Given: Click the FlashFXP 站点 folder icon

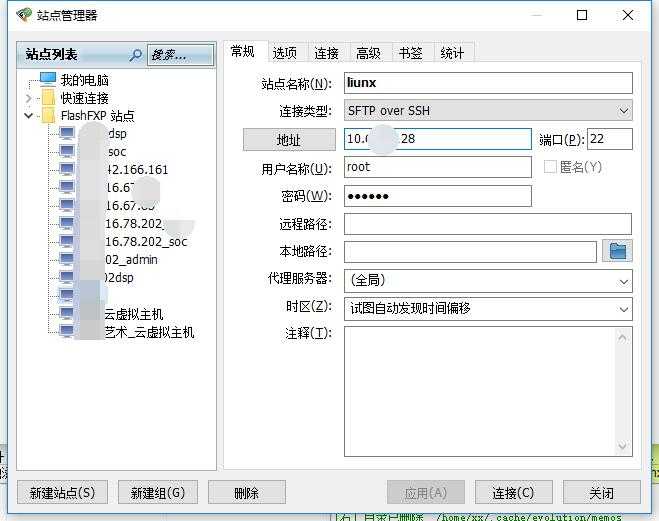Looking at the screenshot, I should (x=48, y=115).
